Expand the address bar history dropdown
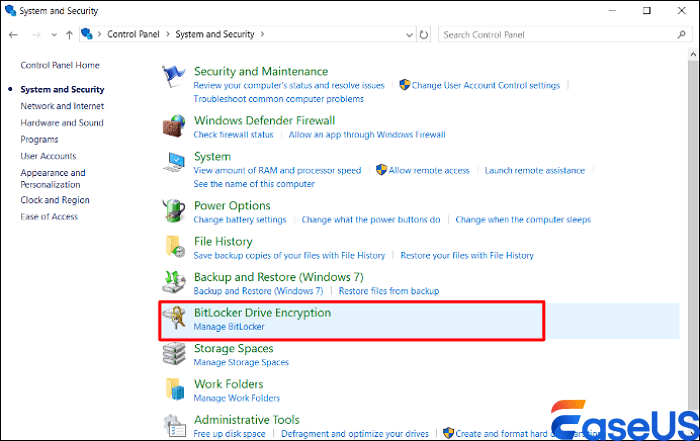This screenshot has width=700, height=441. (409, 35)
